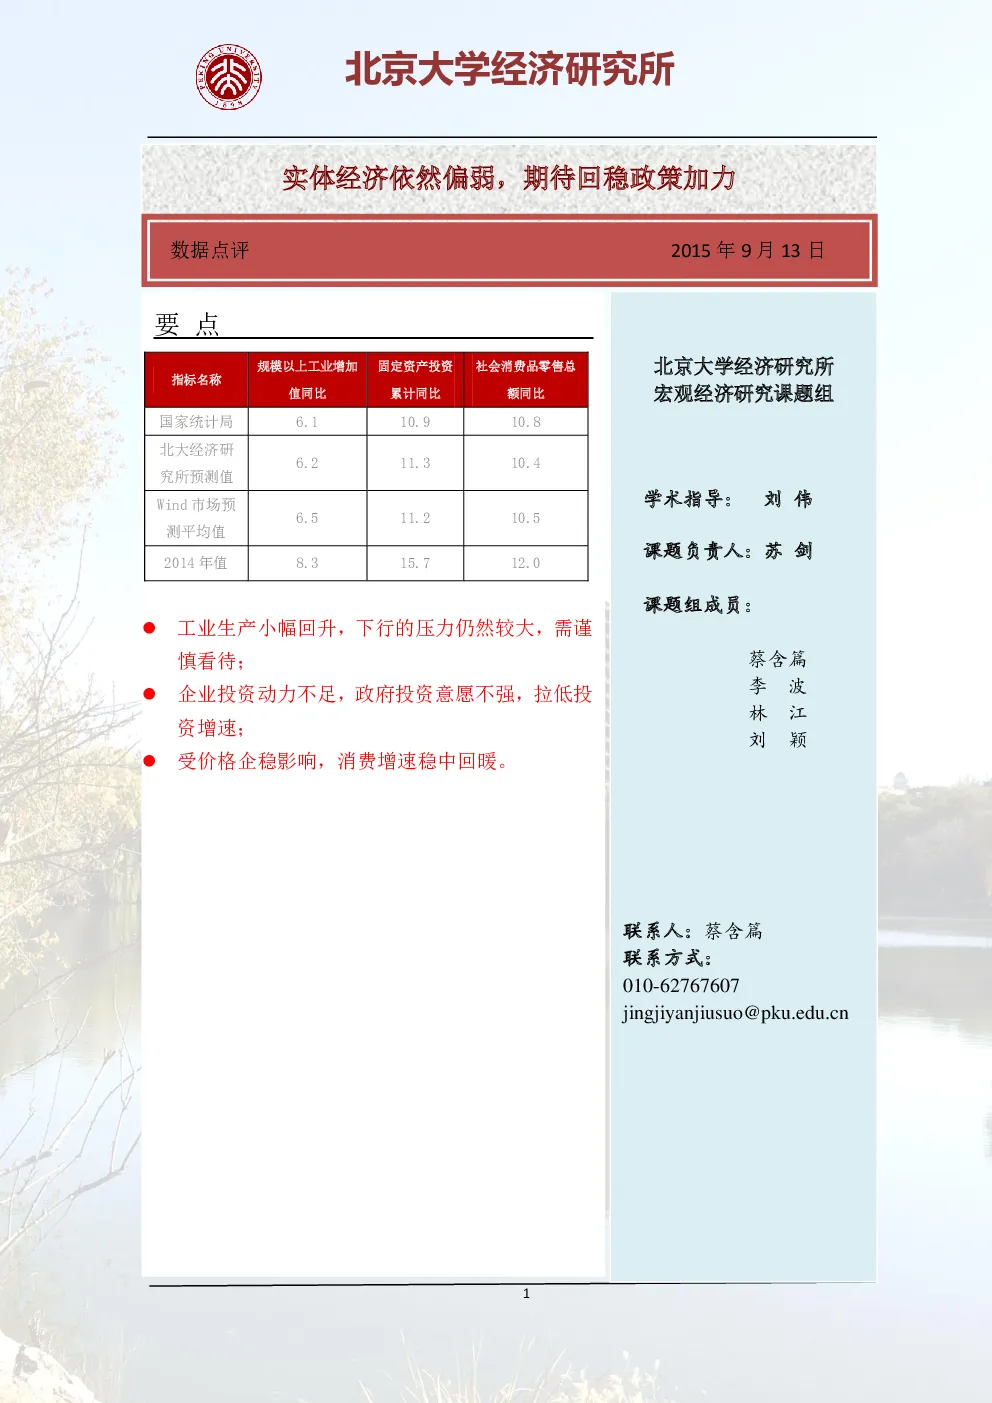Click the value 12.0 in the table

tap(526, 563)
